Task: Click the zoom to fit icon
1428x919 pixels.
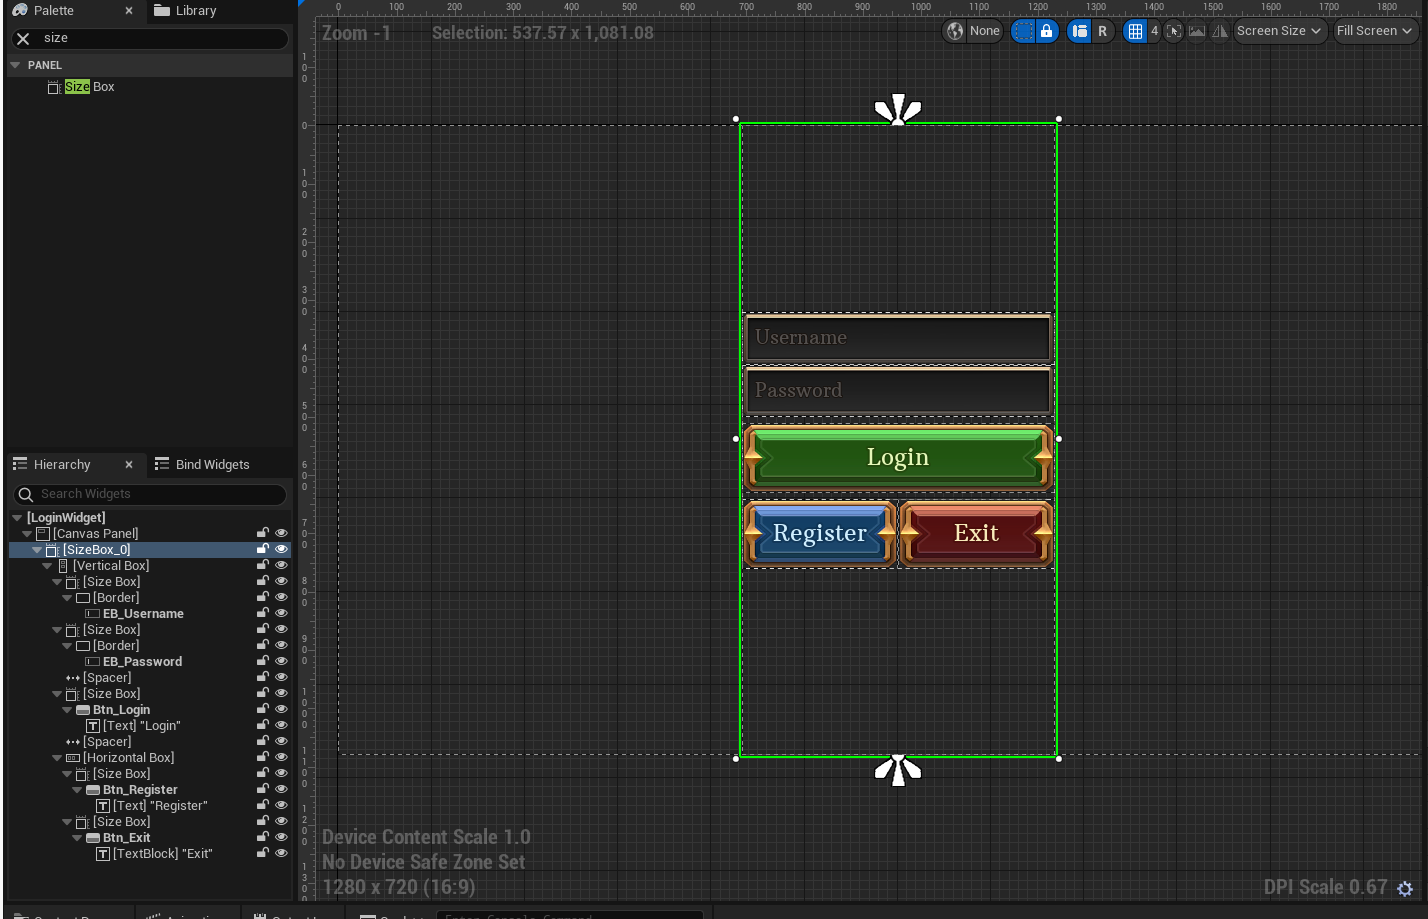Action: [1174, 31]
